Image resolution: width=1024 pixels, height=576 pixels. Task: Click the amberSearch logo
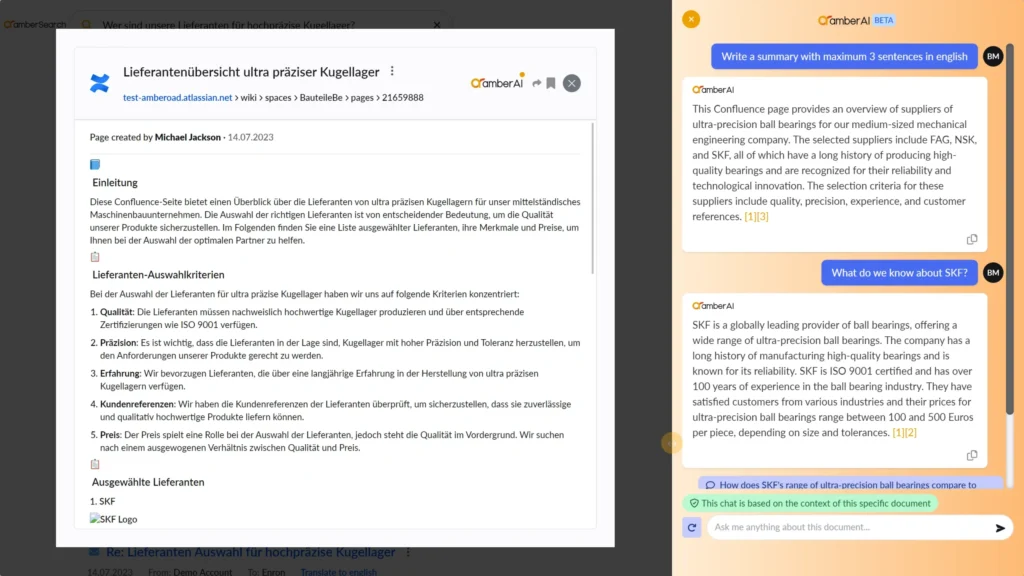(35, 24)
